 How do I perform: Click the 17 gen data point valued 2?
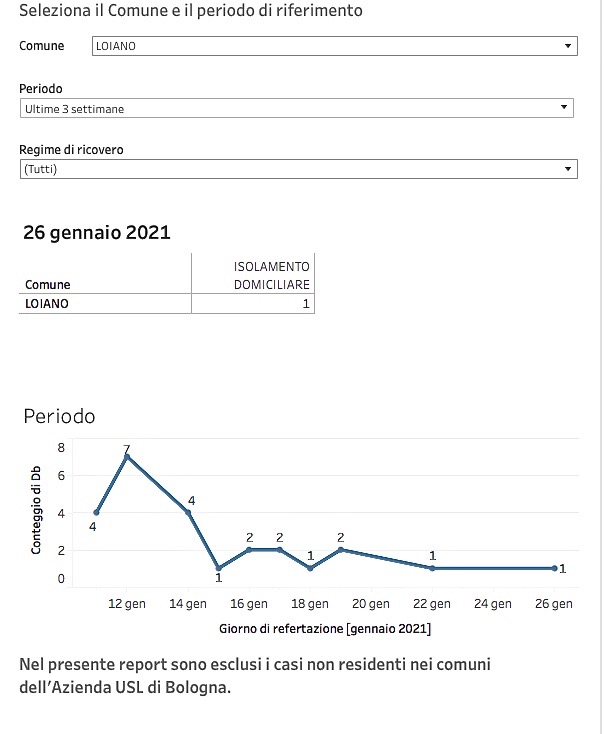click(x=280, y=550)
